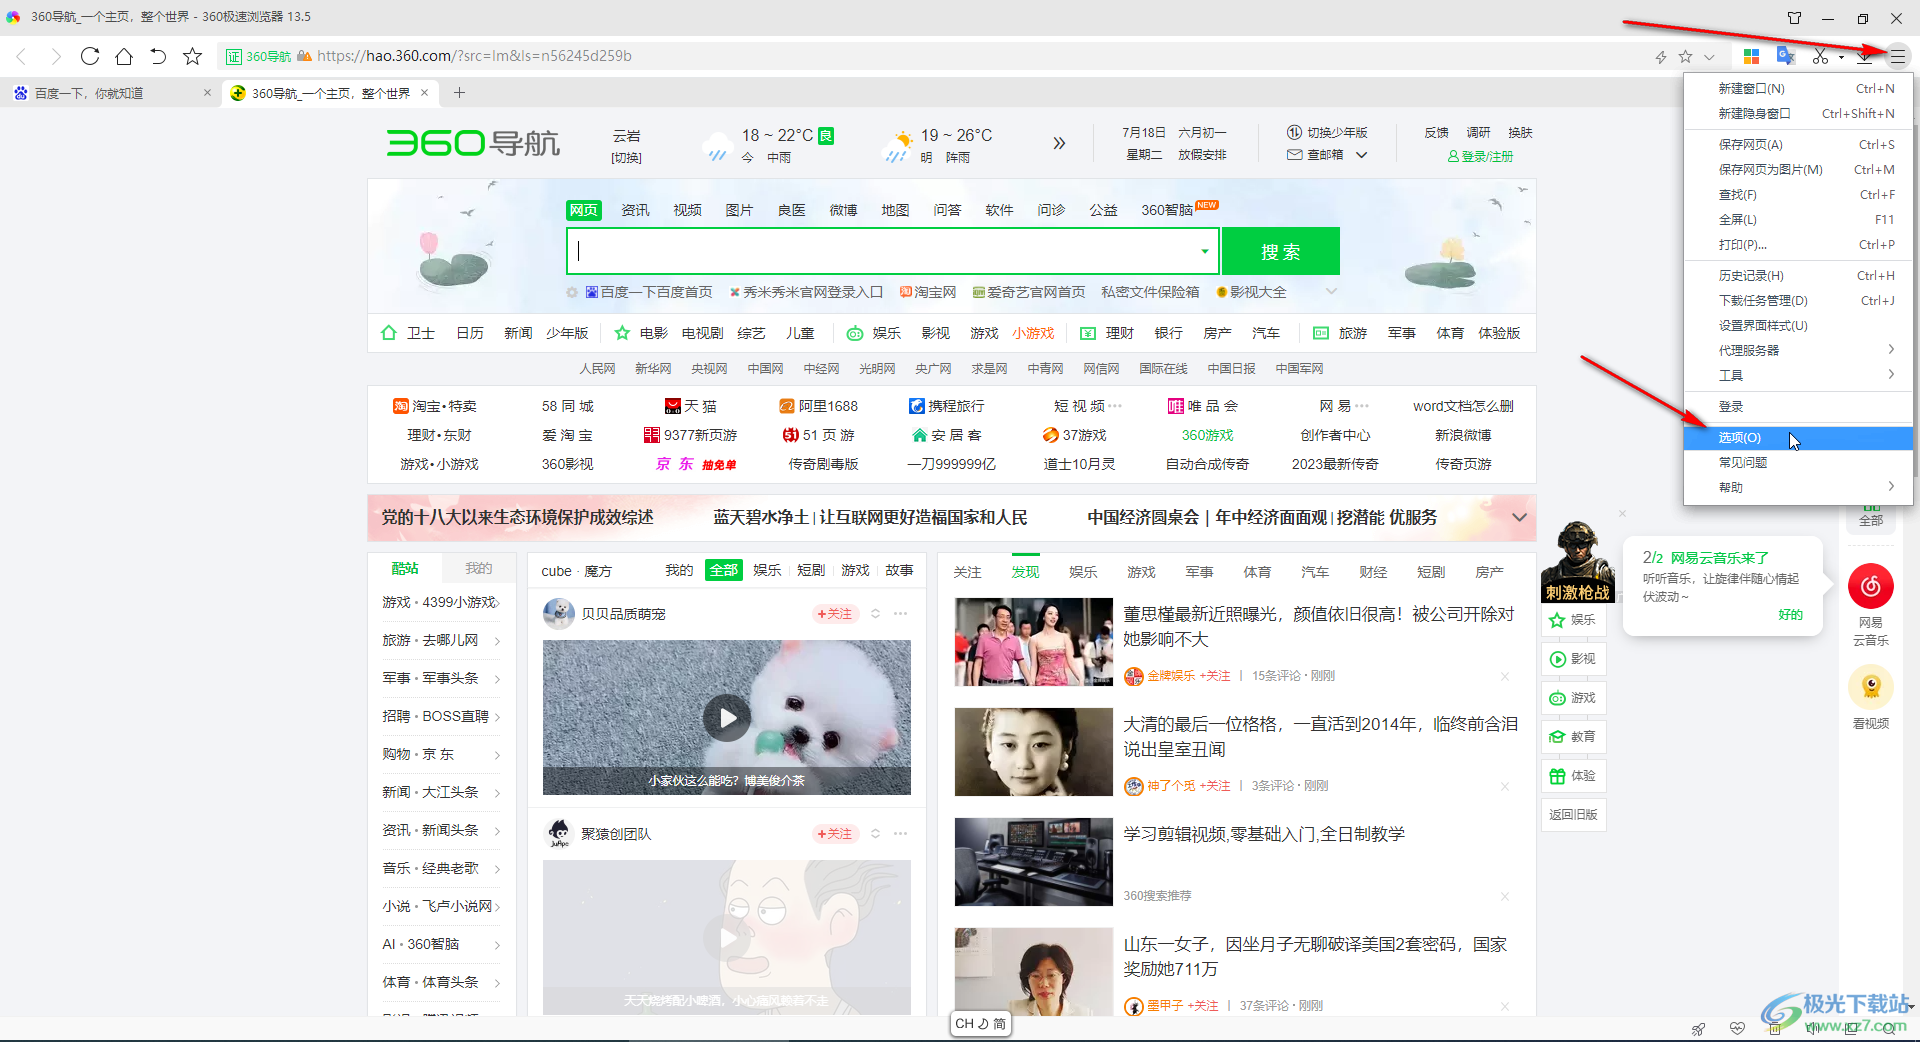Switch search category to 视频
Viewport: 1920px width, 1042px height.
click(x=687, y=210)
